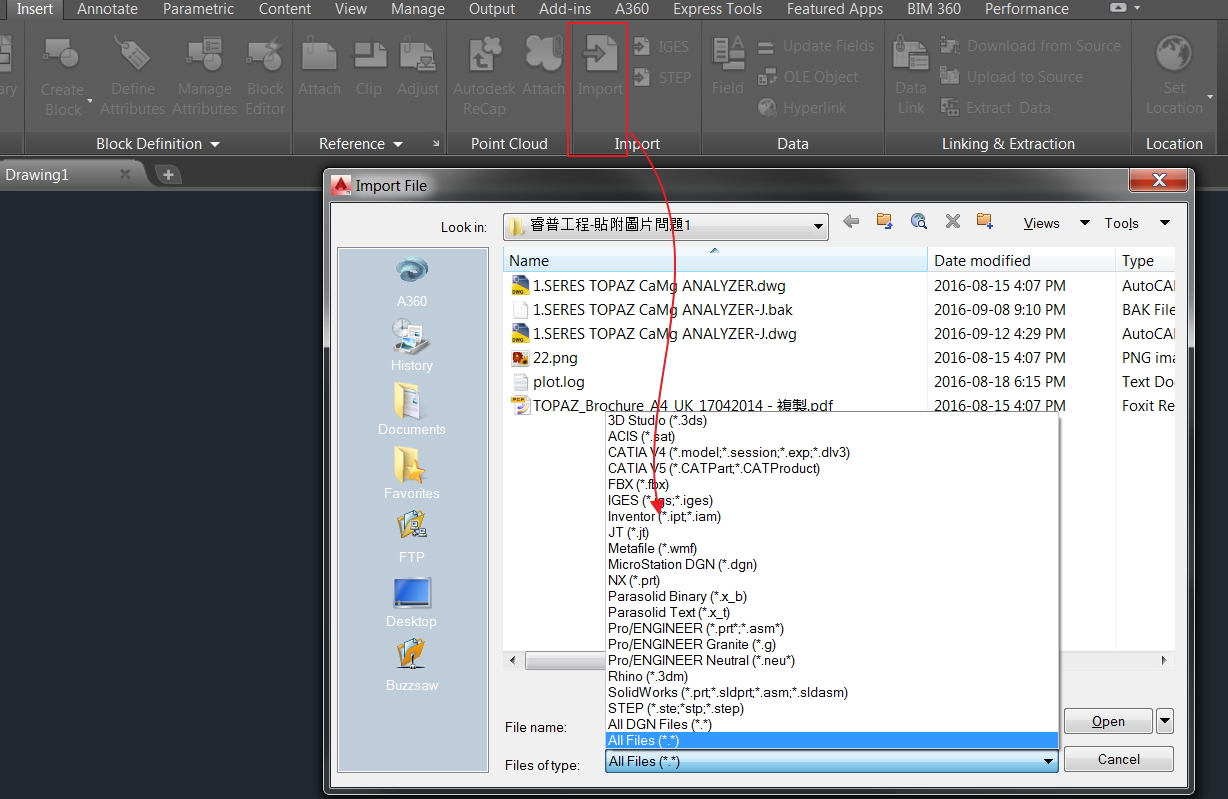The height and width of the screenshot is (799, 1228).
Task: Insert a Hyperlink
Action: pos(802,108)
